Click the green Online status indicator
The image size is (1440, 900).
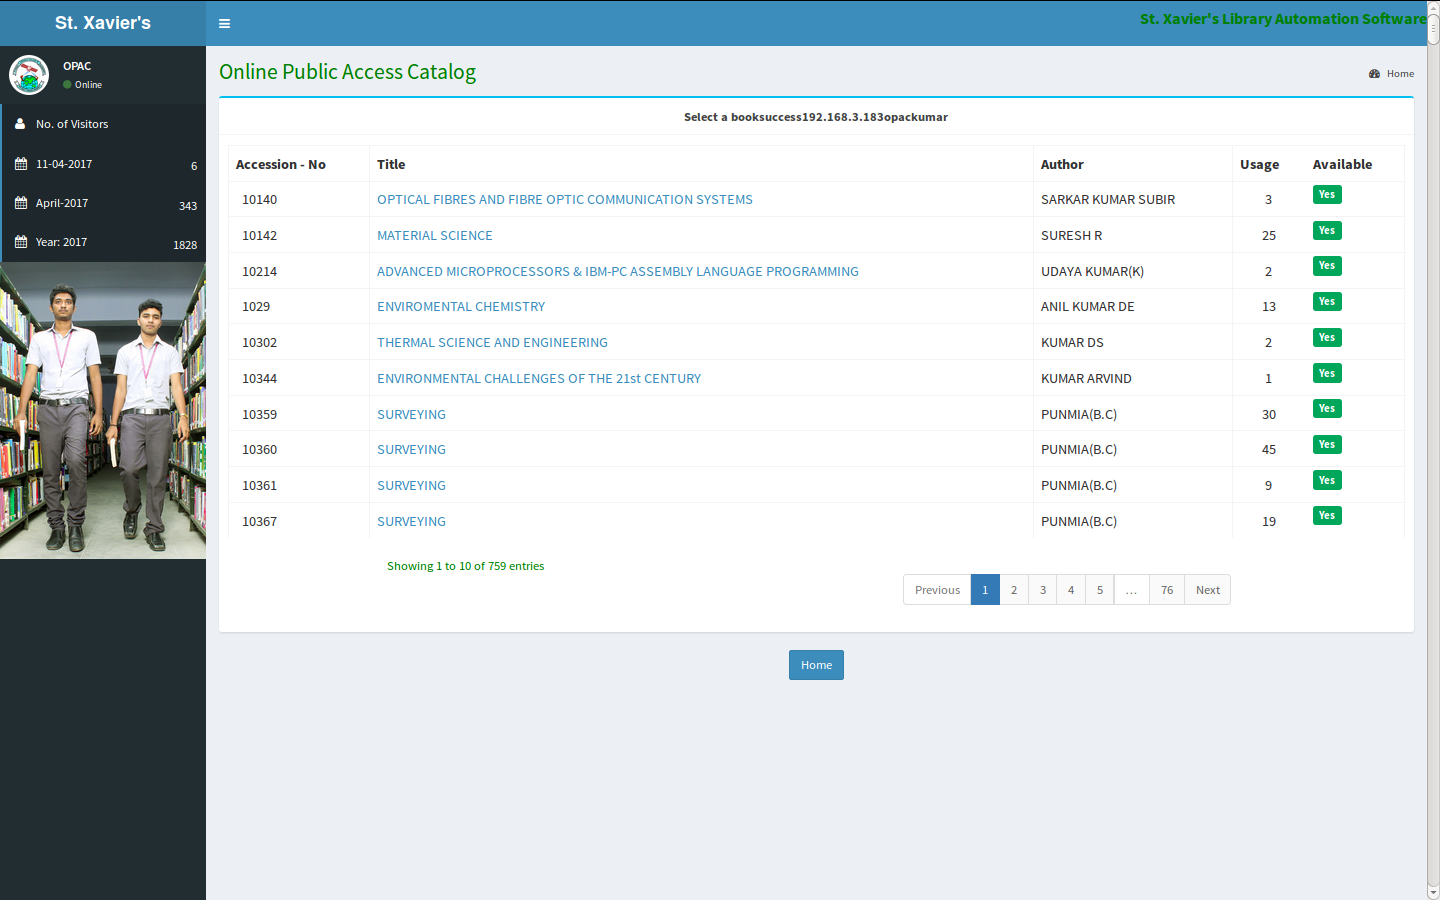click(67, 84)
